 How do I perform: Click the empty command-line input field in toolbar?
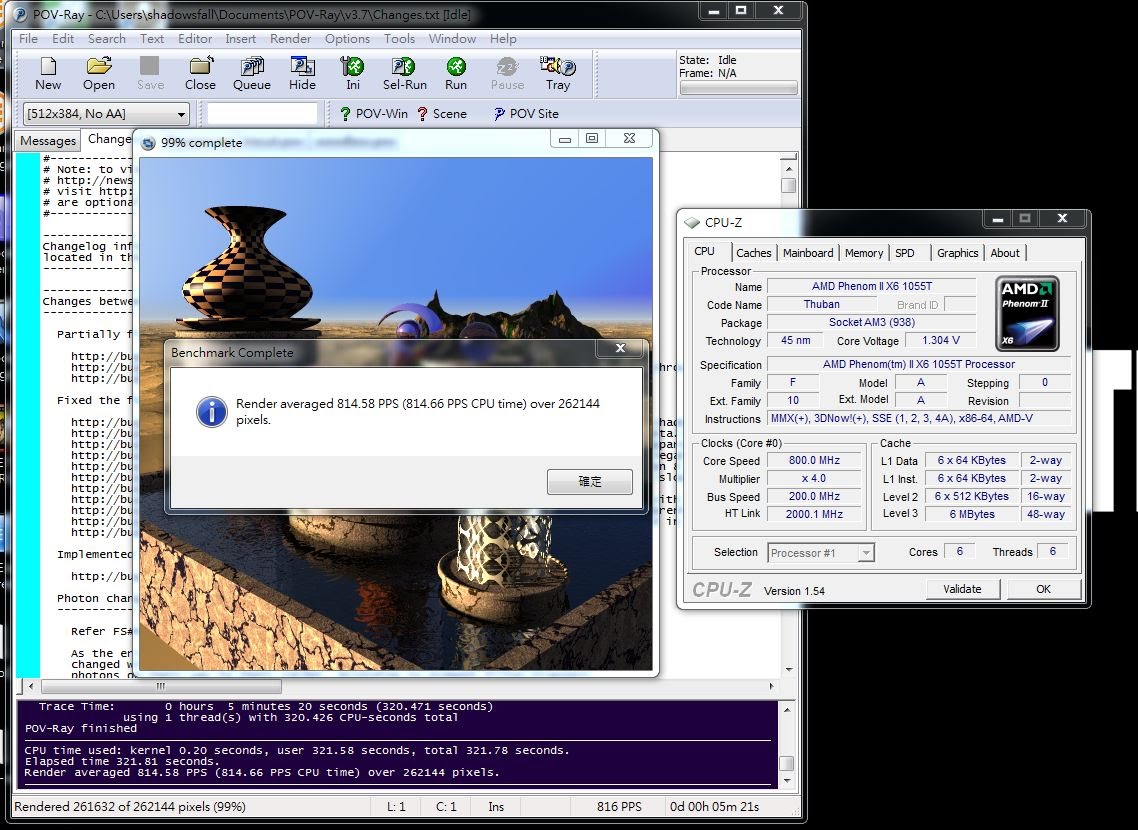click(262, 114)
